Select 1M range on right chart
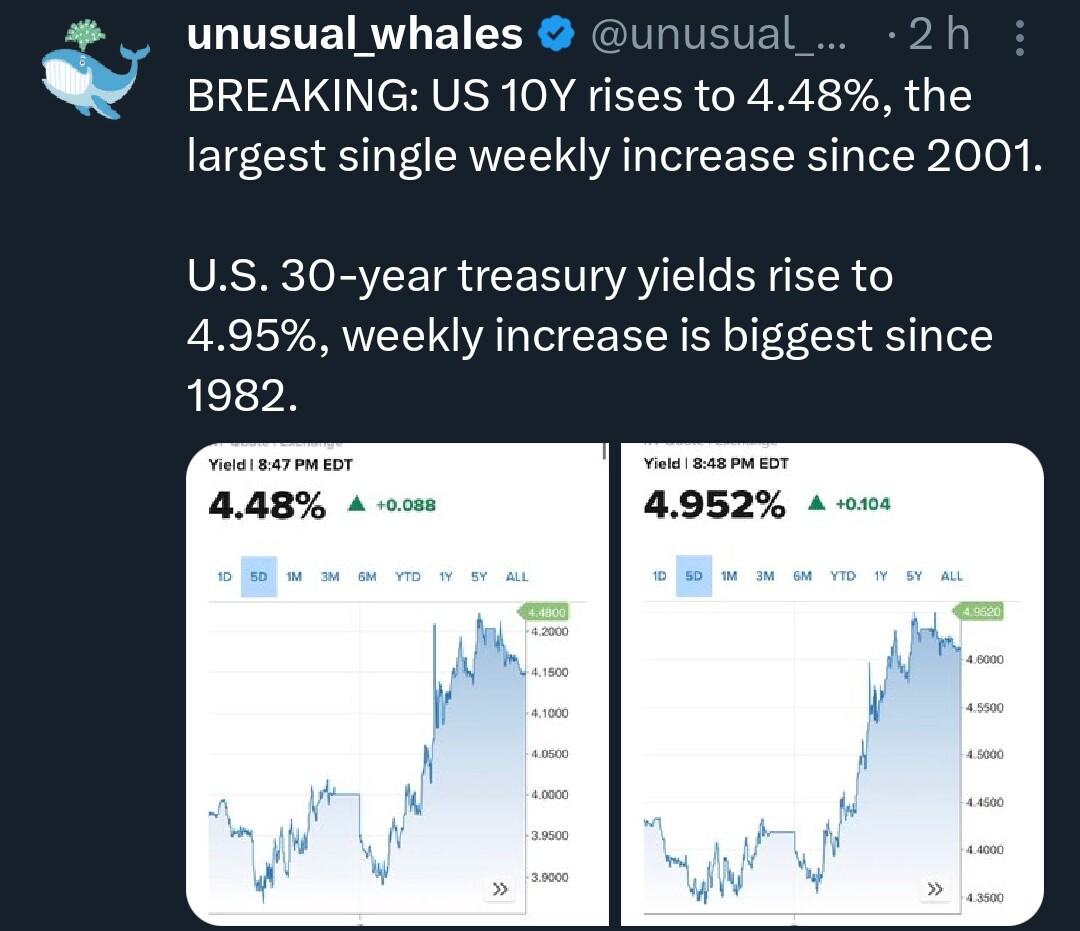This screenshot has width=1080, height=931. [x=729, y=576]
